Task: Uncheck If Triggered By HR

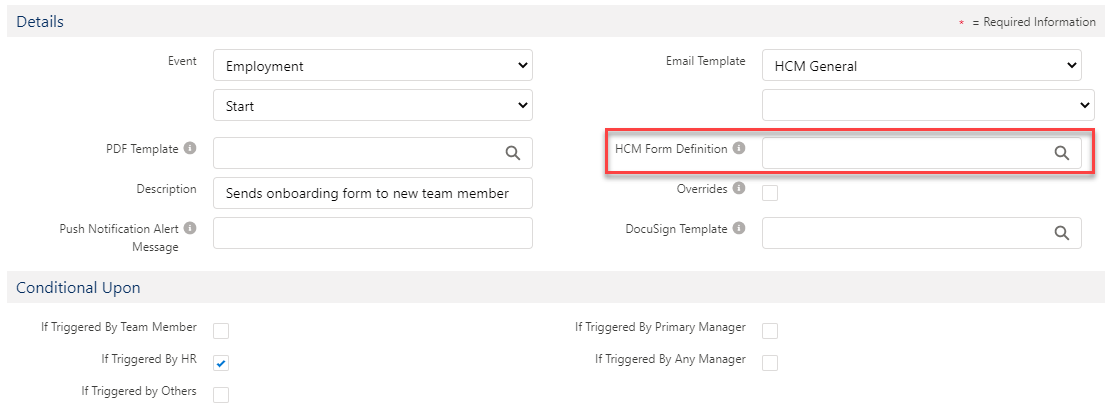Action: coord(221,363)
